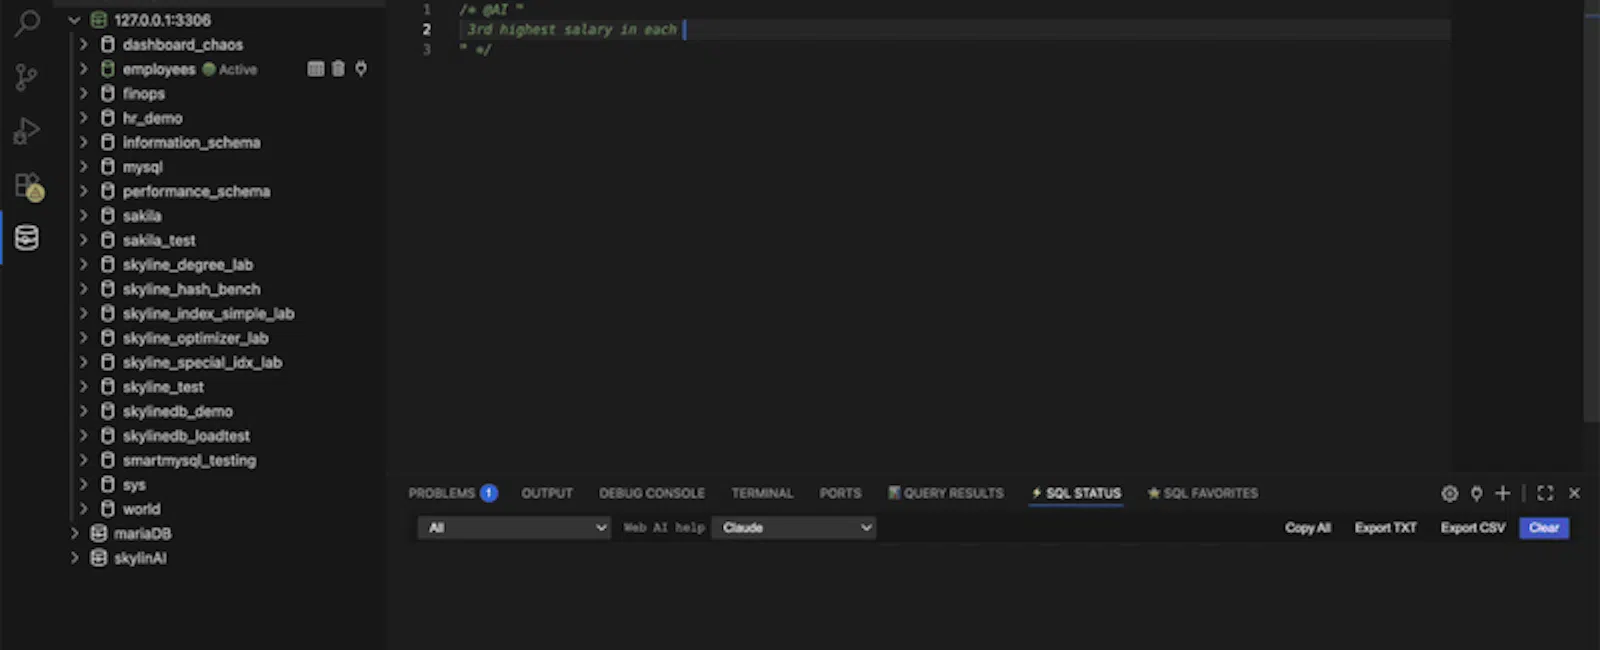This screenshot has width=1600, height=650.
Task: Open the Database explorer view
Action: (x=27, y=238)
